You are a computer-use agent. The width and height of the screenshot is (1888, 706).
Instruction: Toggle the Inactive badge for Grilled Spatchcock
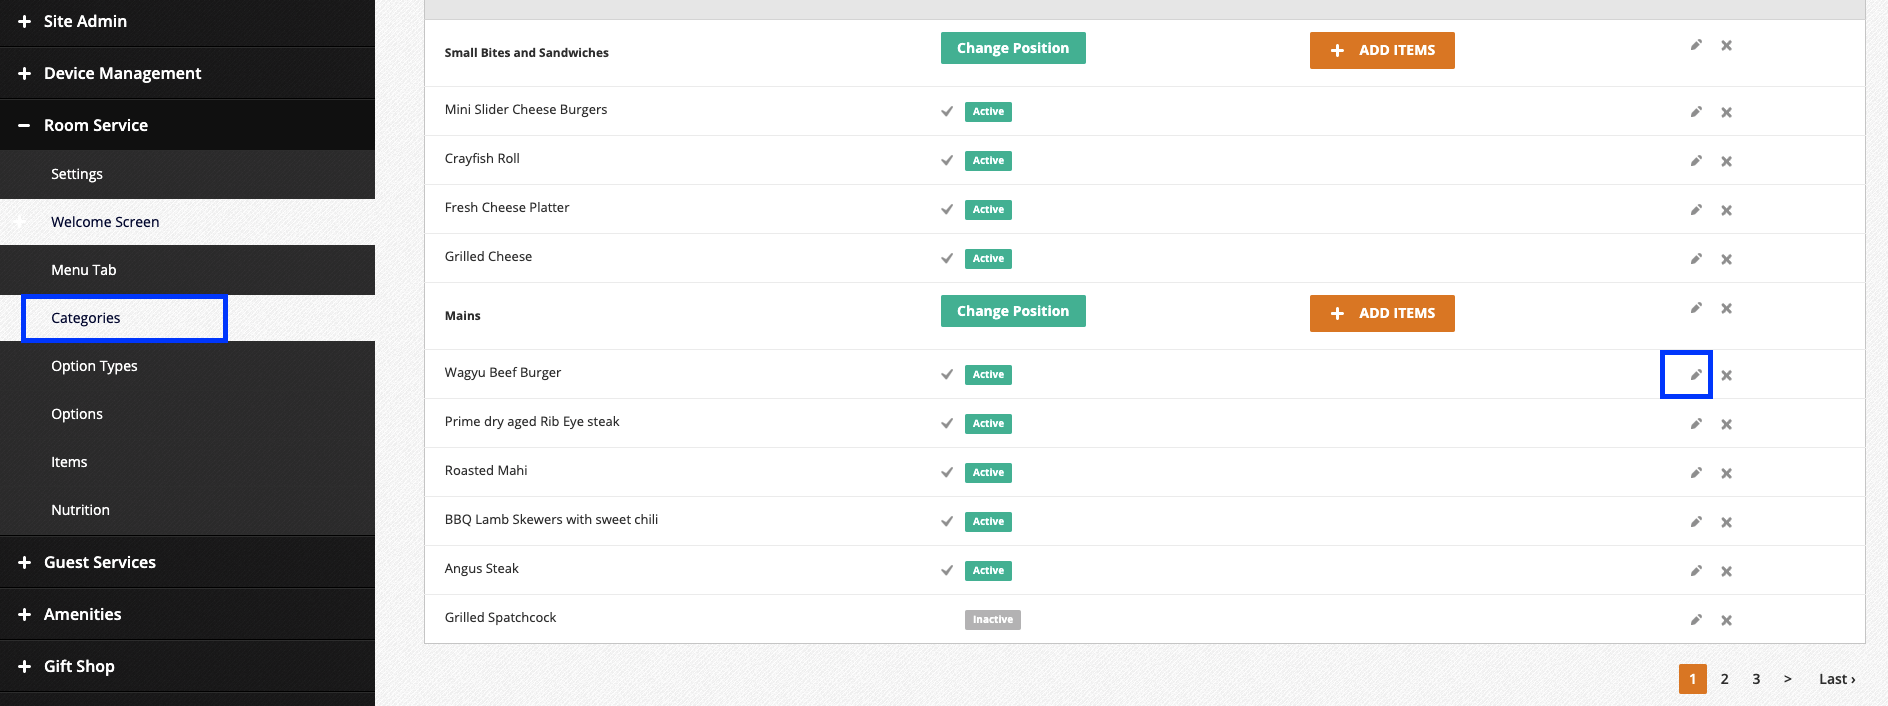(x=992, y=620)
